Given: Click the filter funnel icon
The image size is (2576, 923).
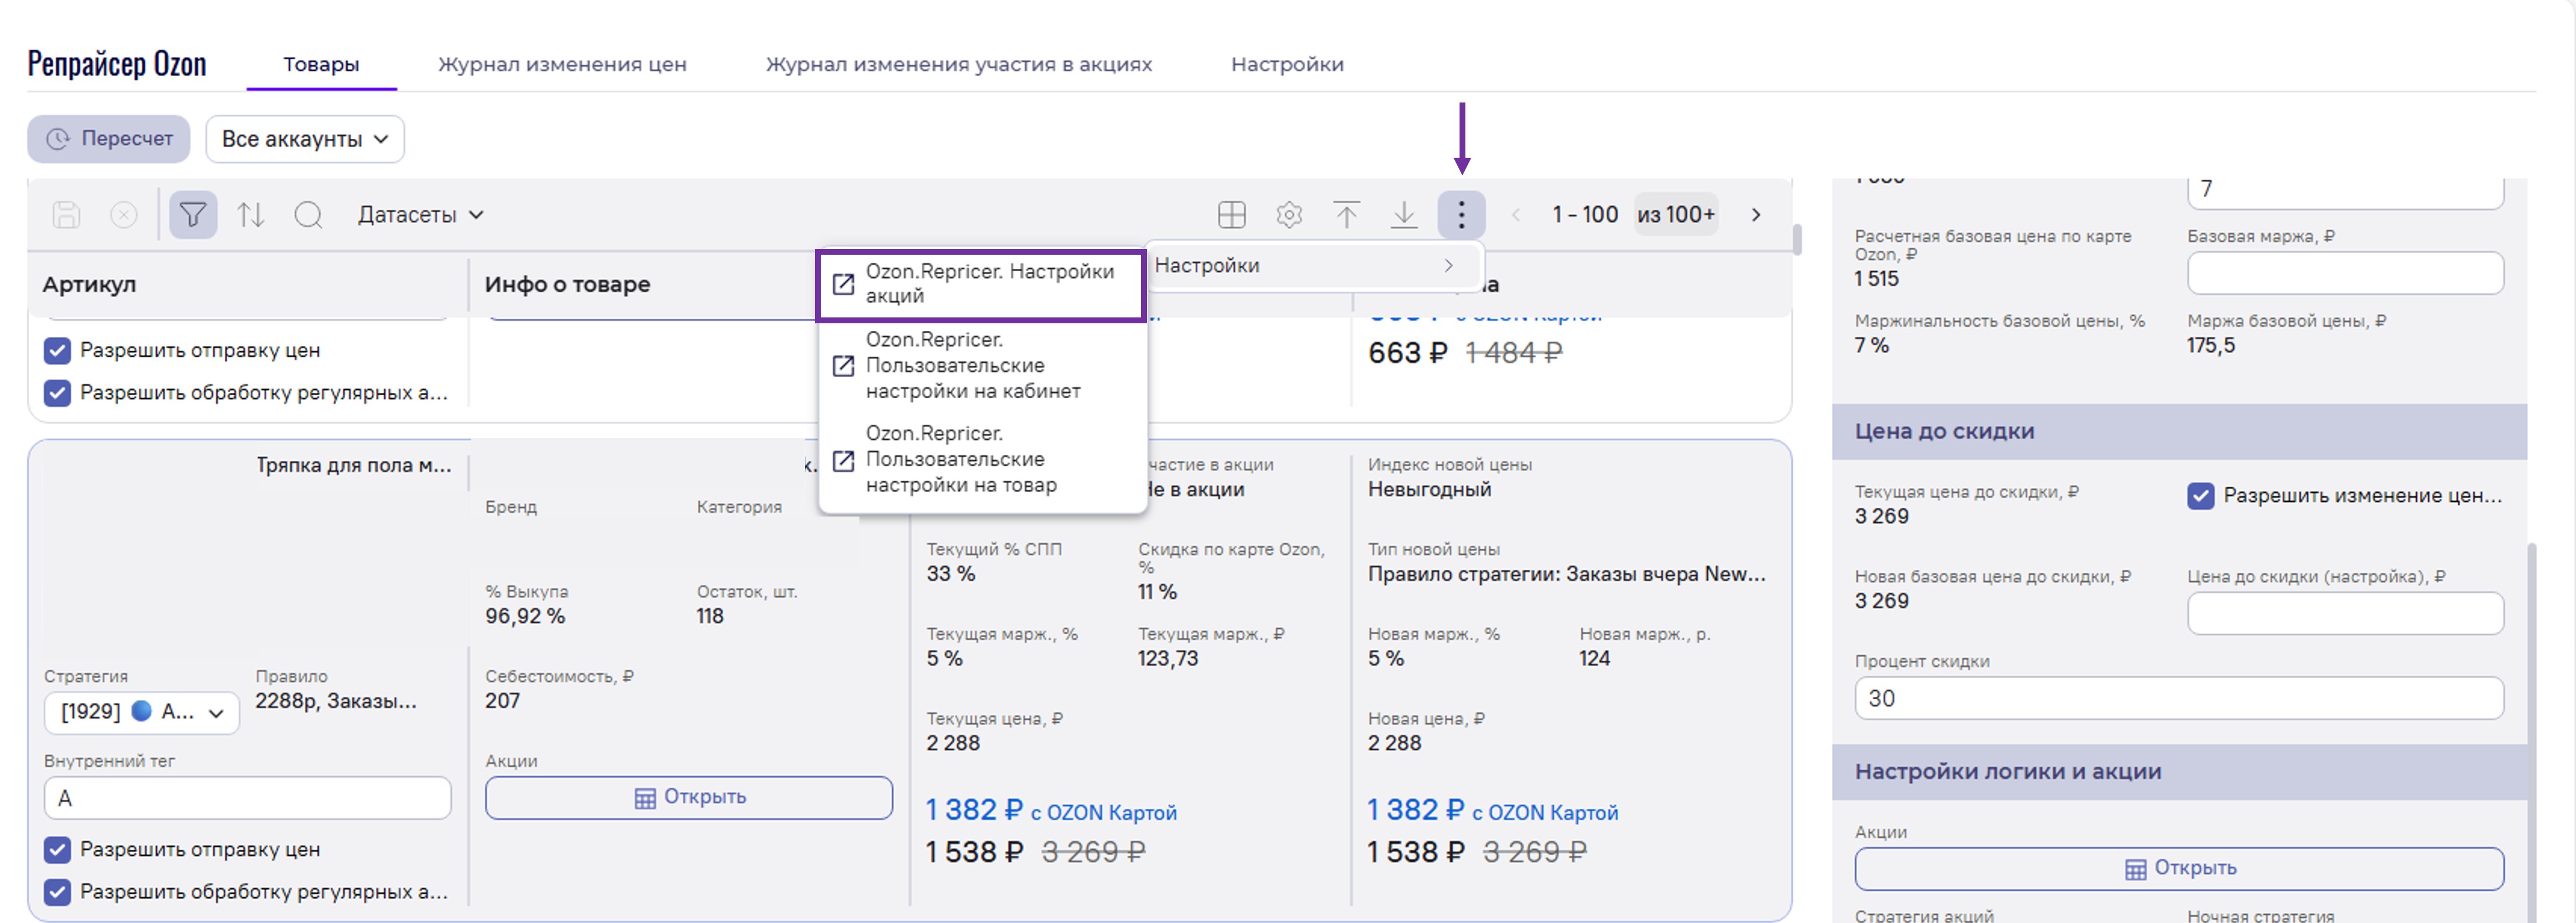Looking at the screenshot, I should coord(193,214).
